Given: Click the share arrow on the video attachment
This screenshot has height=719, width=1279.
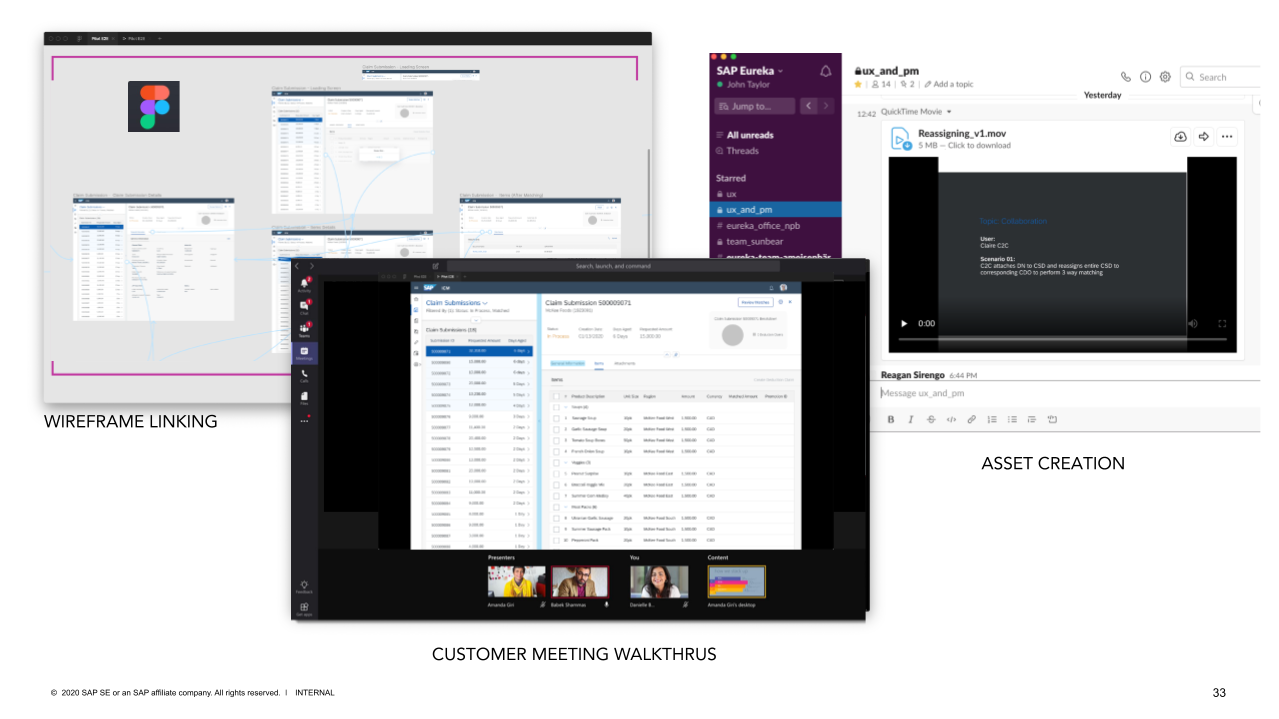Looking at the screenshot, I should 1203,137.
